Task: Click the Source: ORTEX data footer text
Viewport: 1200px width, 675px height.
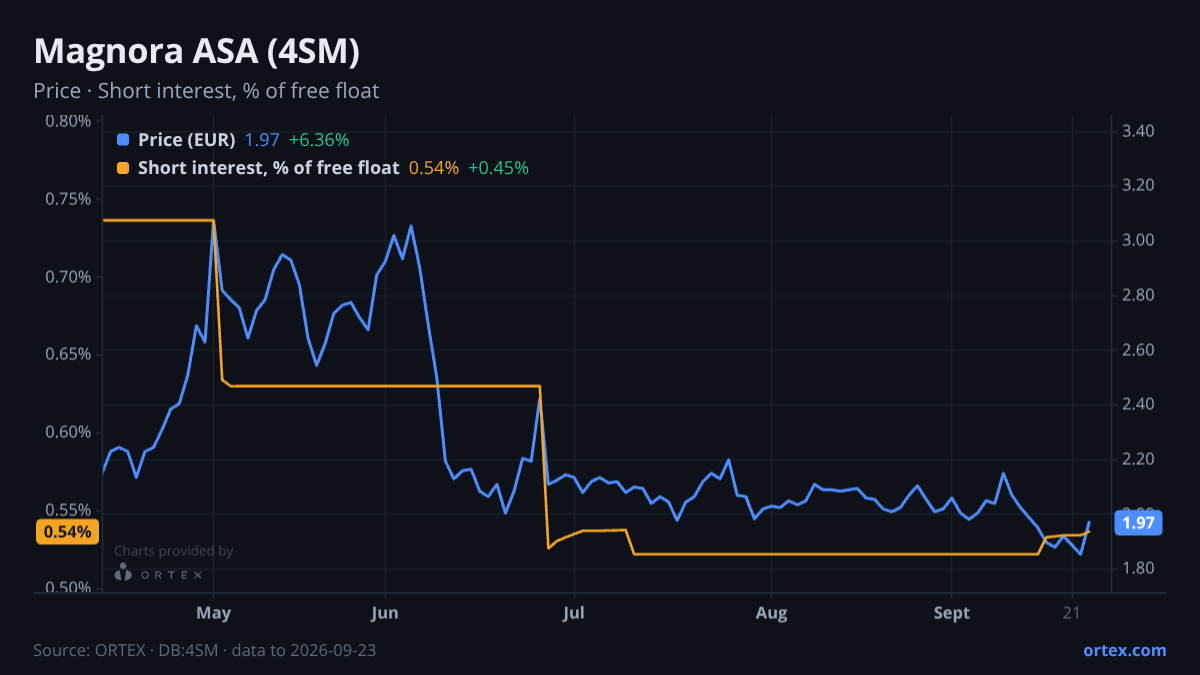Action: click(205, 650)
